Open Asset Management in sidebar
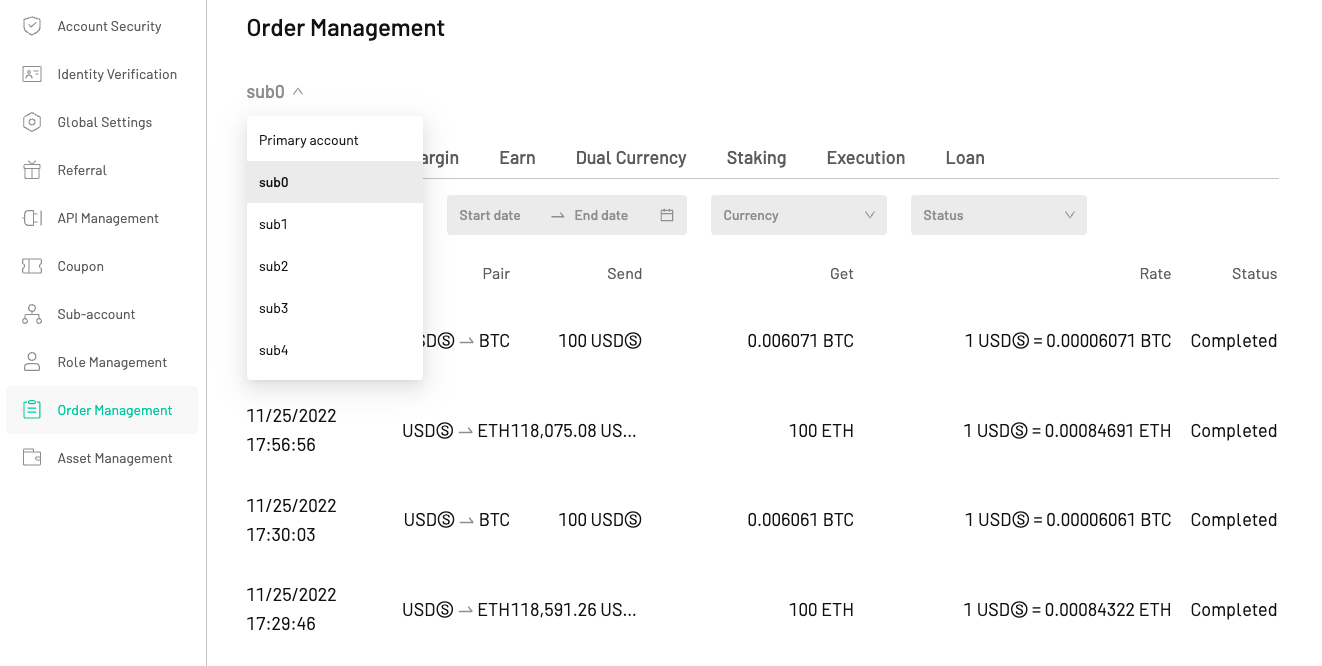The width and height of the screenshot is (1322, 666). click(x=102, y=458)
